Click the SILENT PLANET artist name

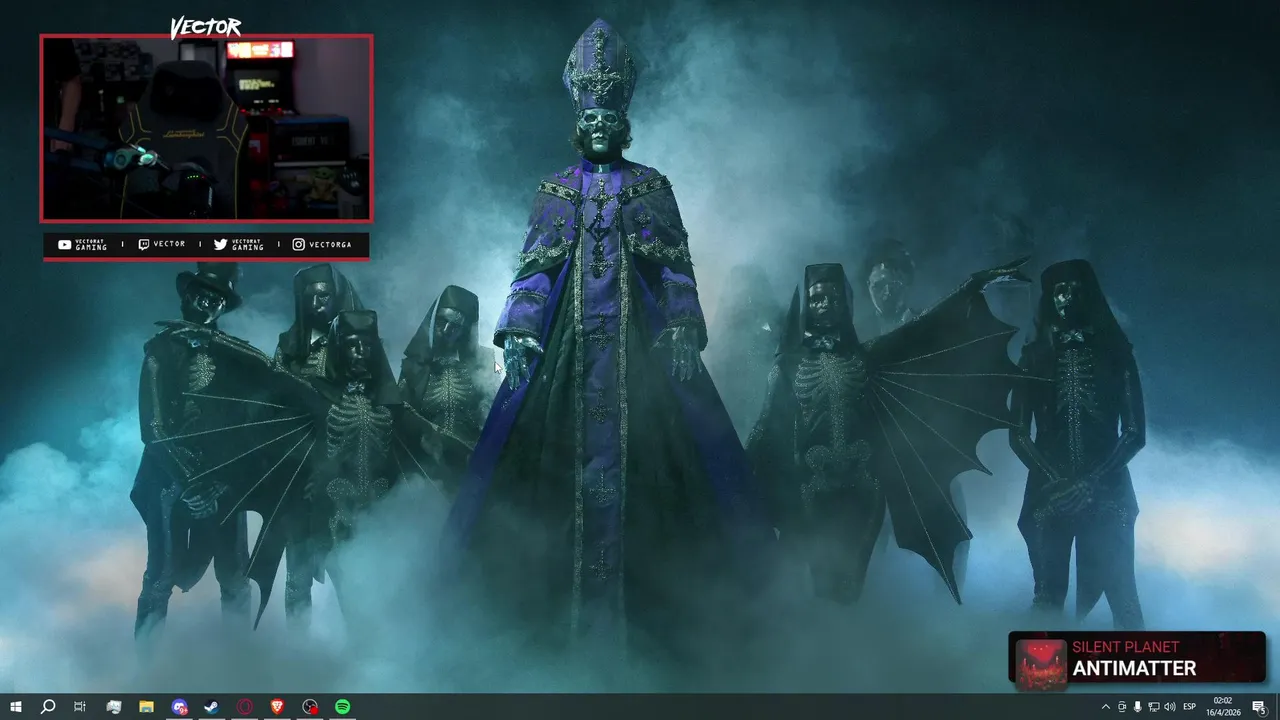pos(1125,647)
